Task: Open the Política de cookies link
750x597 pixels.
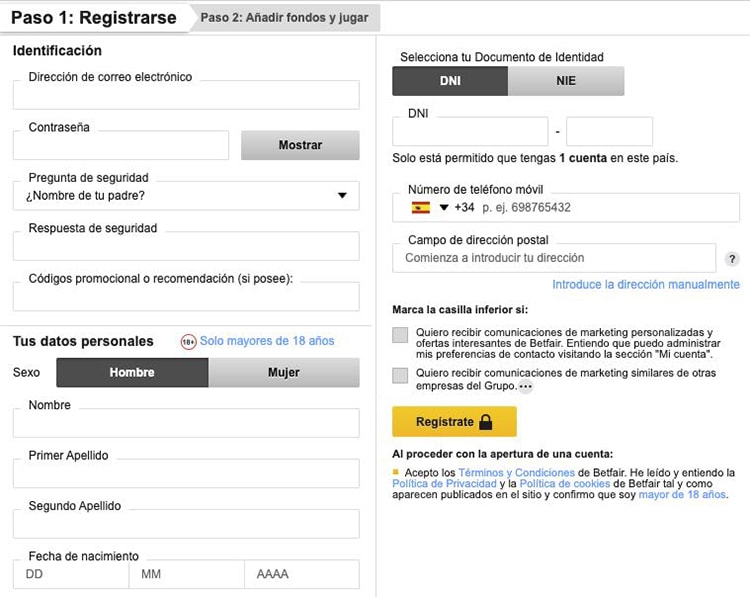Action: [x=565, y=484]
